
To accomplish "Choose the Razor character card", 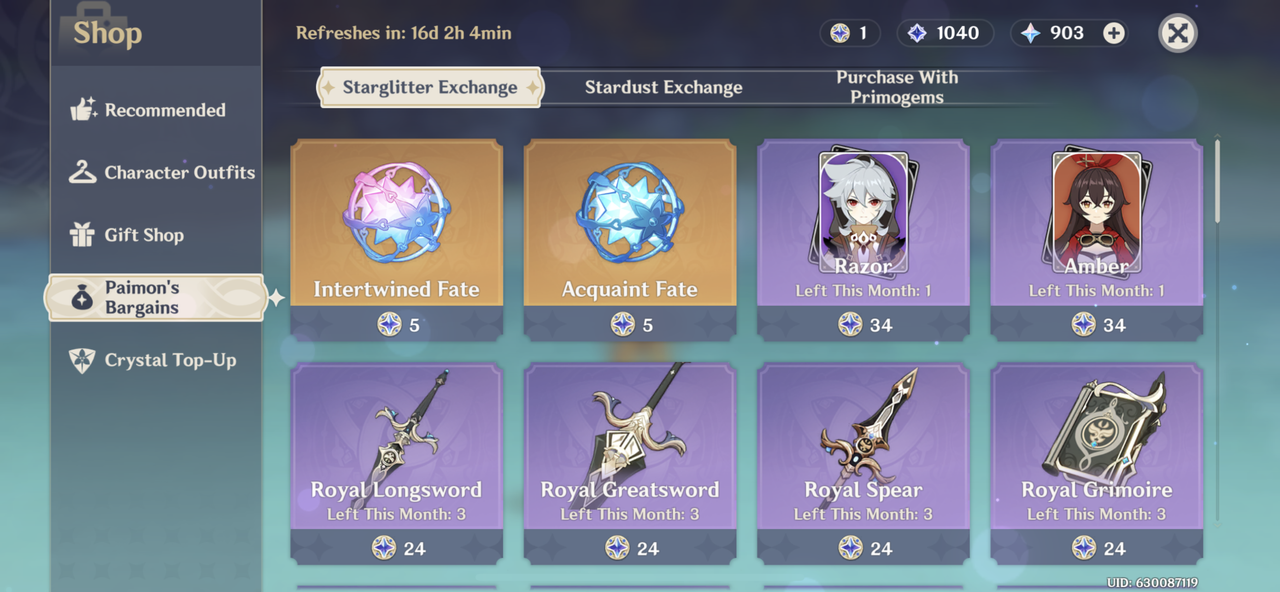I will click(863, 240).
